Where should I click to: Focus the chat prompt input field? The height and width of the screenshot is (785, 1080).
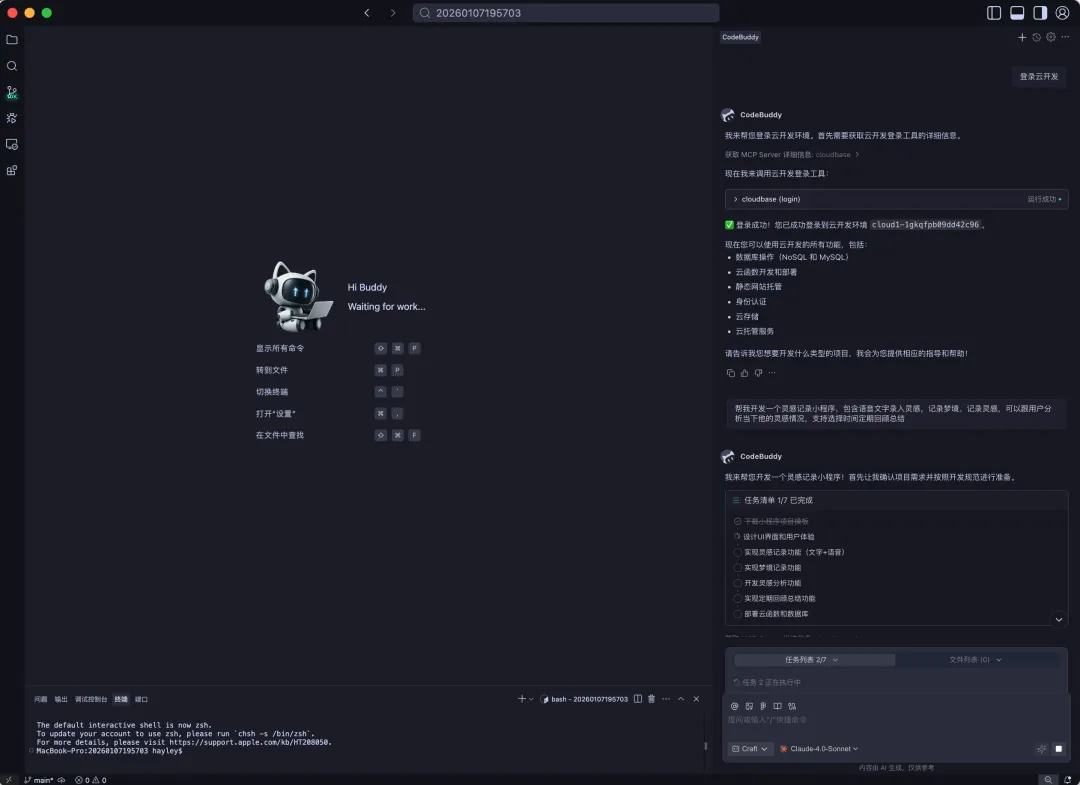(x=895, y=720)
